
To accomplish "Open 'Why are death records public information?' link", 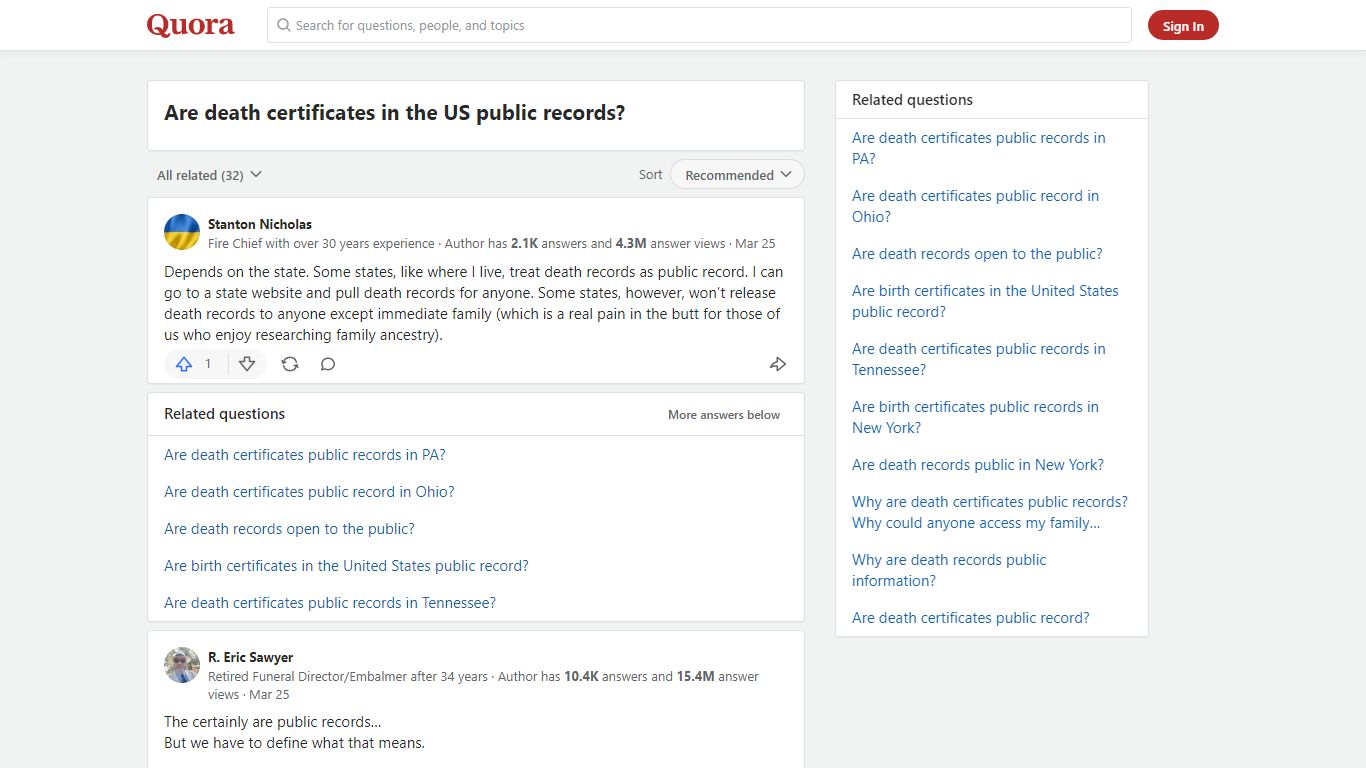I will 949,570.
